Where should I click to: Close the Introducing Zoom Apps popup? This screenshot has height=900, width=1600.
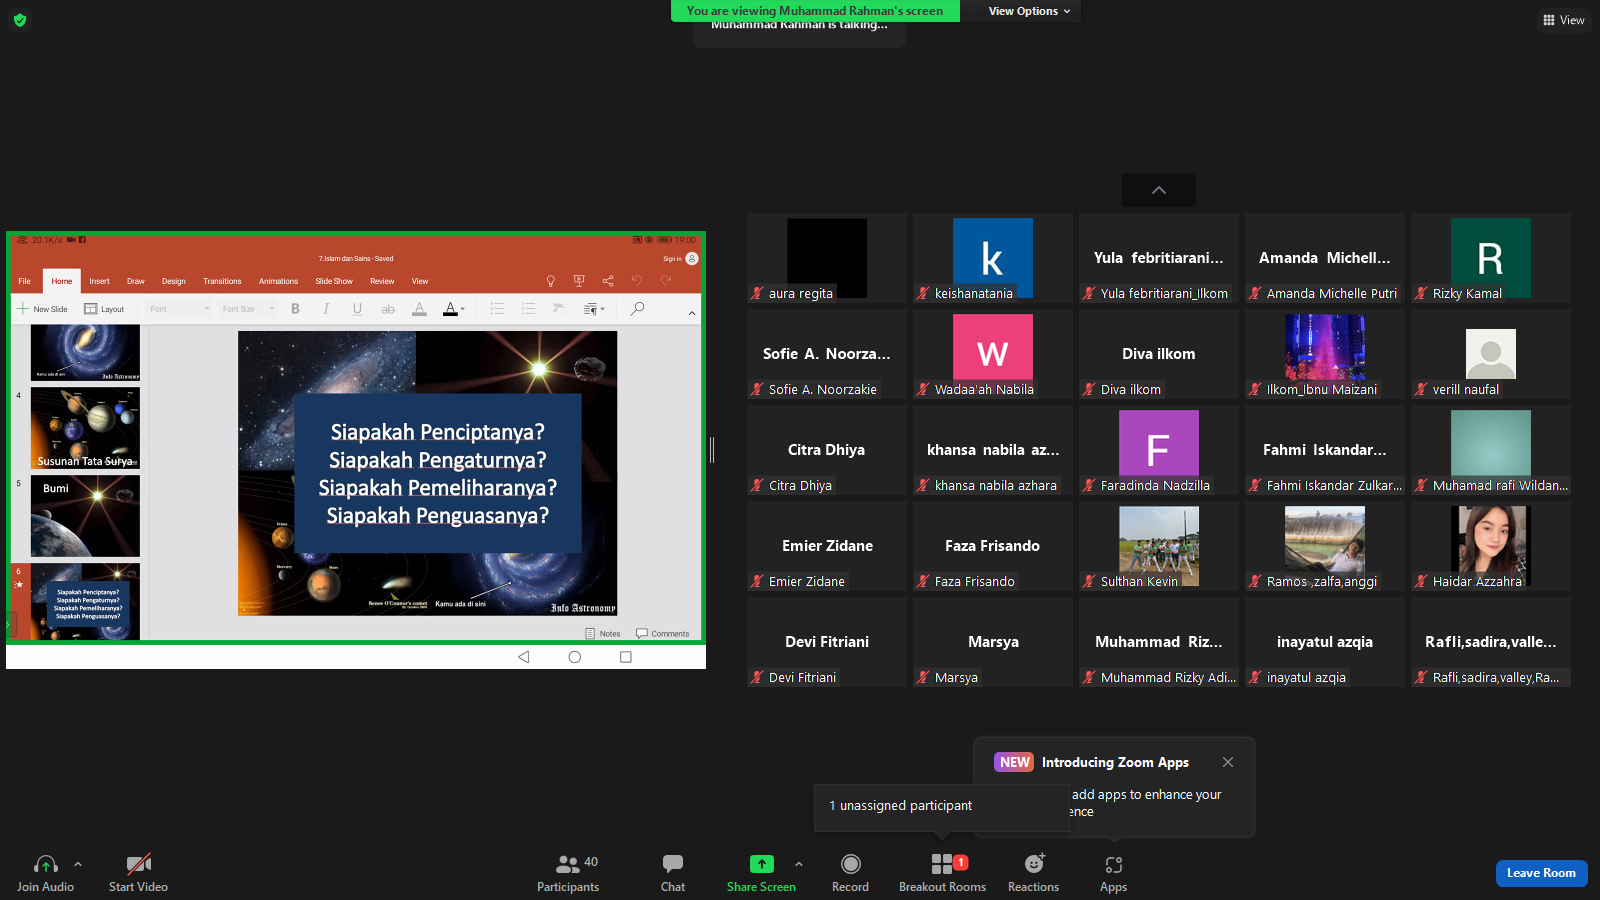click(x=1228, y=762)
